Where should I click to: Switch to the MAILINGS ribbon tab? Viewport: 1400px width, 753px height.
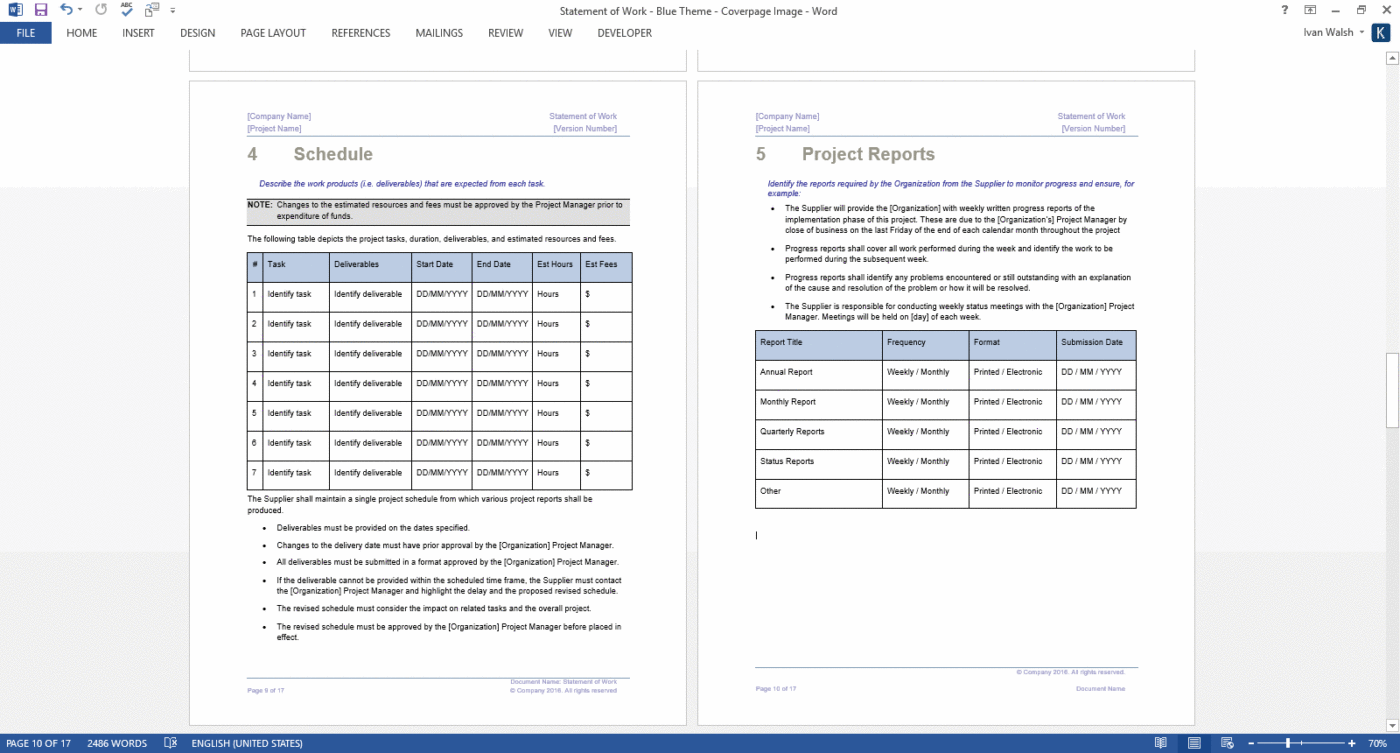[x=439, y=33]
